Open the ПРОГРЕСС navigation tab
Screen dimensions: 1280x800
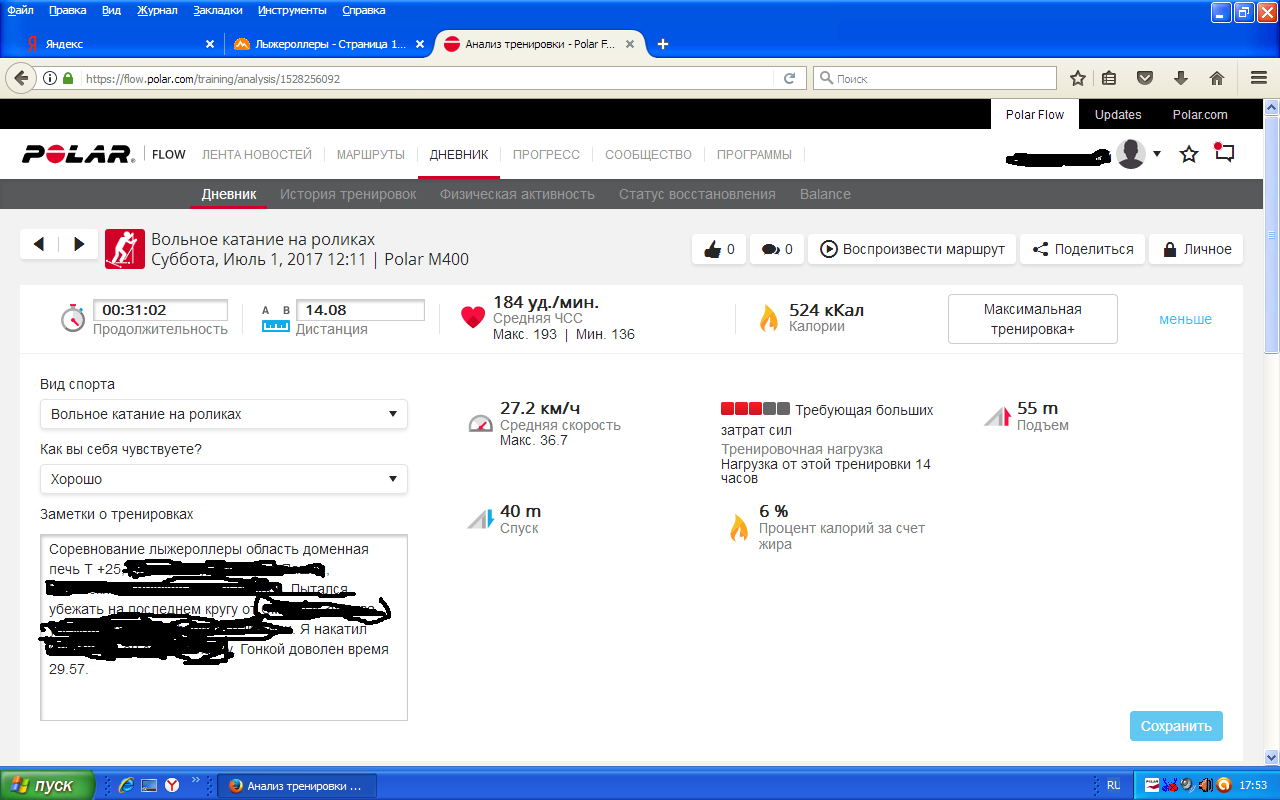pyautogui.click(x=546, y=154)
